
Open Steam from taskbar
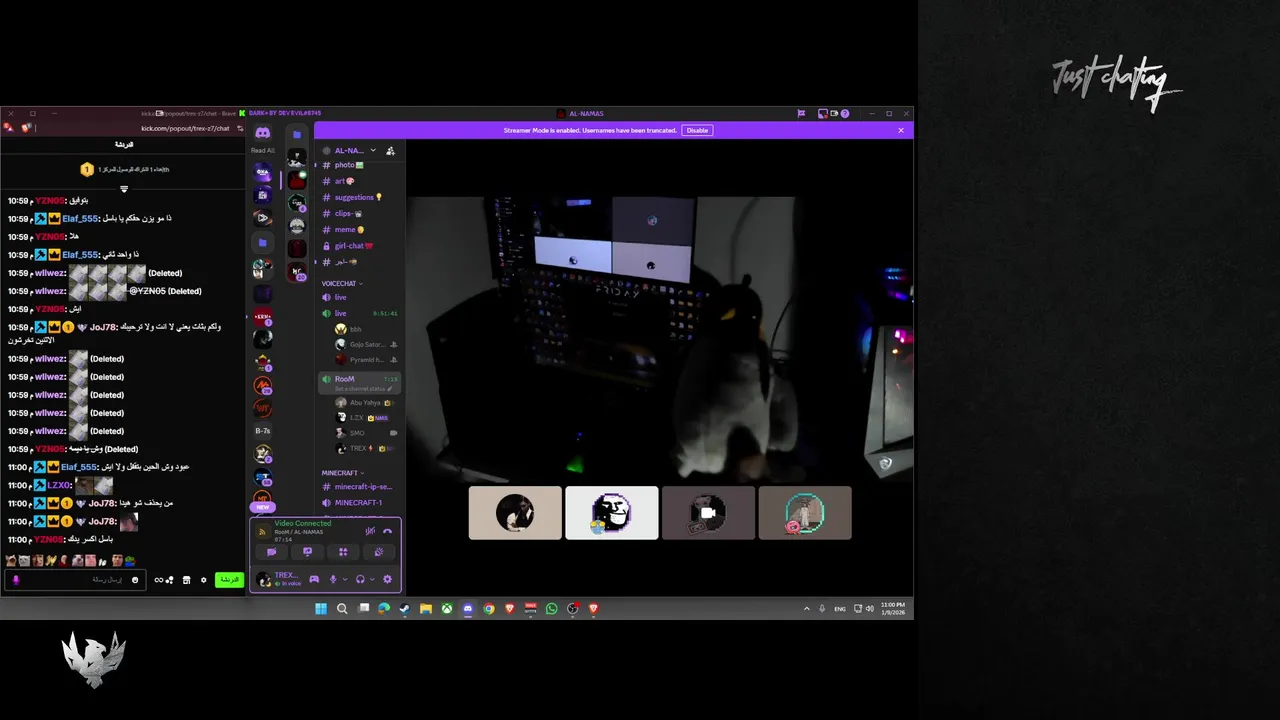pos(405,608)
